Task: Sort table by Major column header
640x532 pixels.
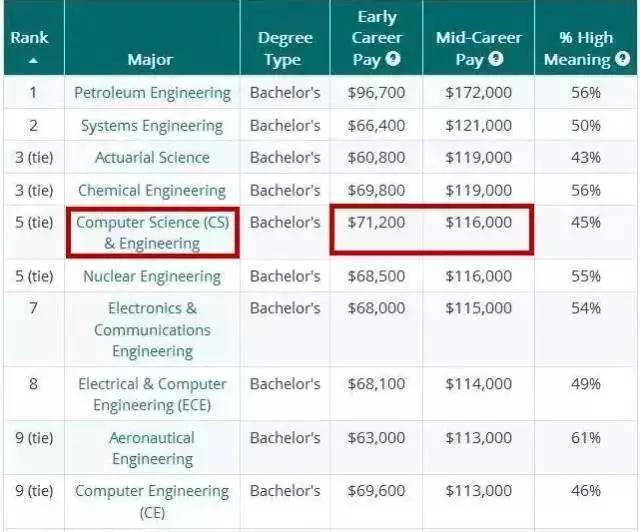Action: (x=151, y=59)
